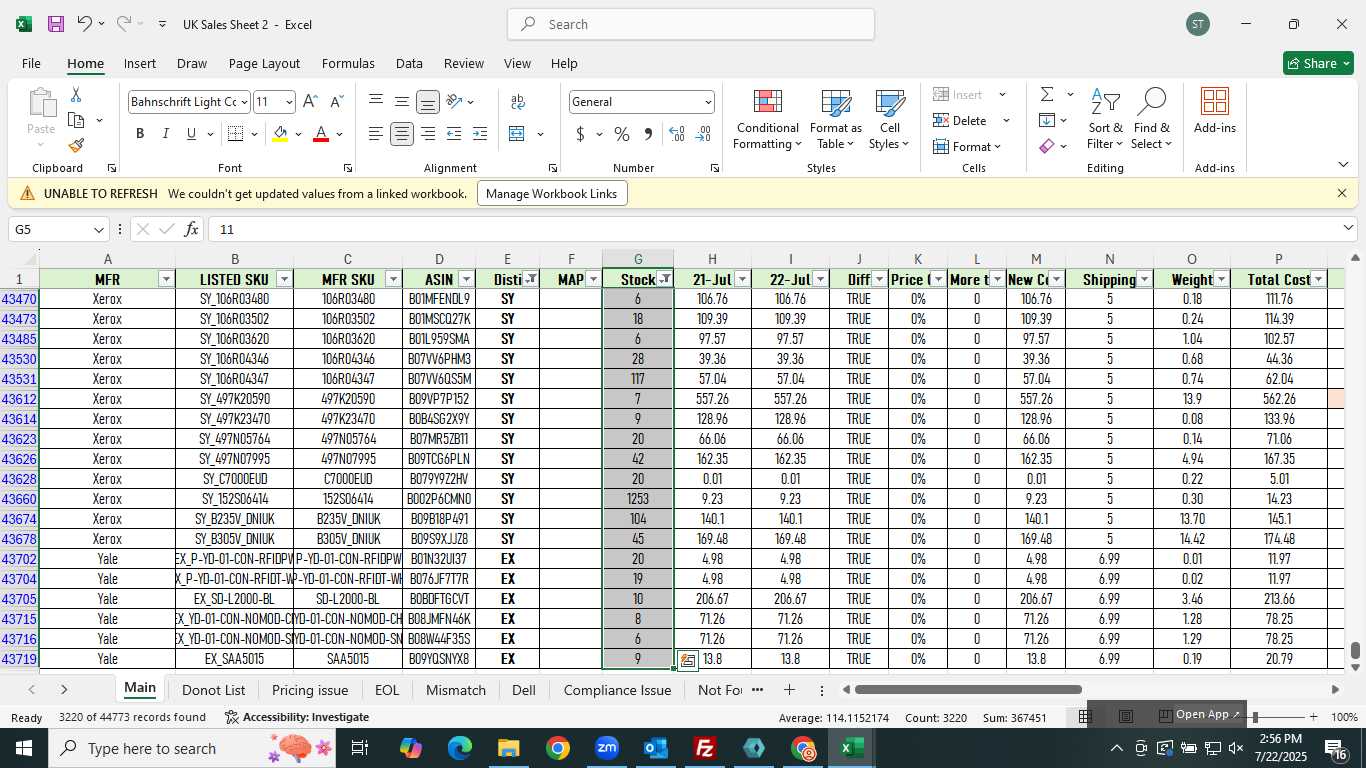1366x768 pixels.
Task: Click Manage Workbook Links button
Action: tap(552, 194)
